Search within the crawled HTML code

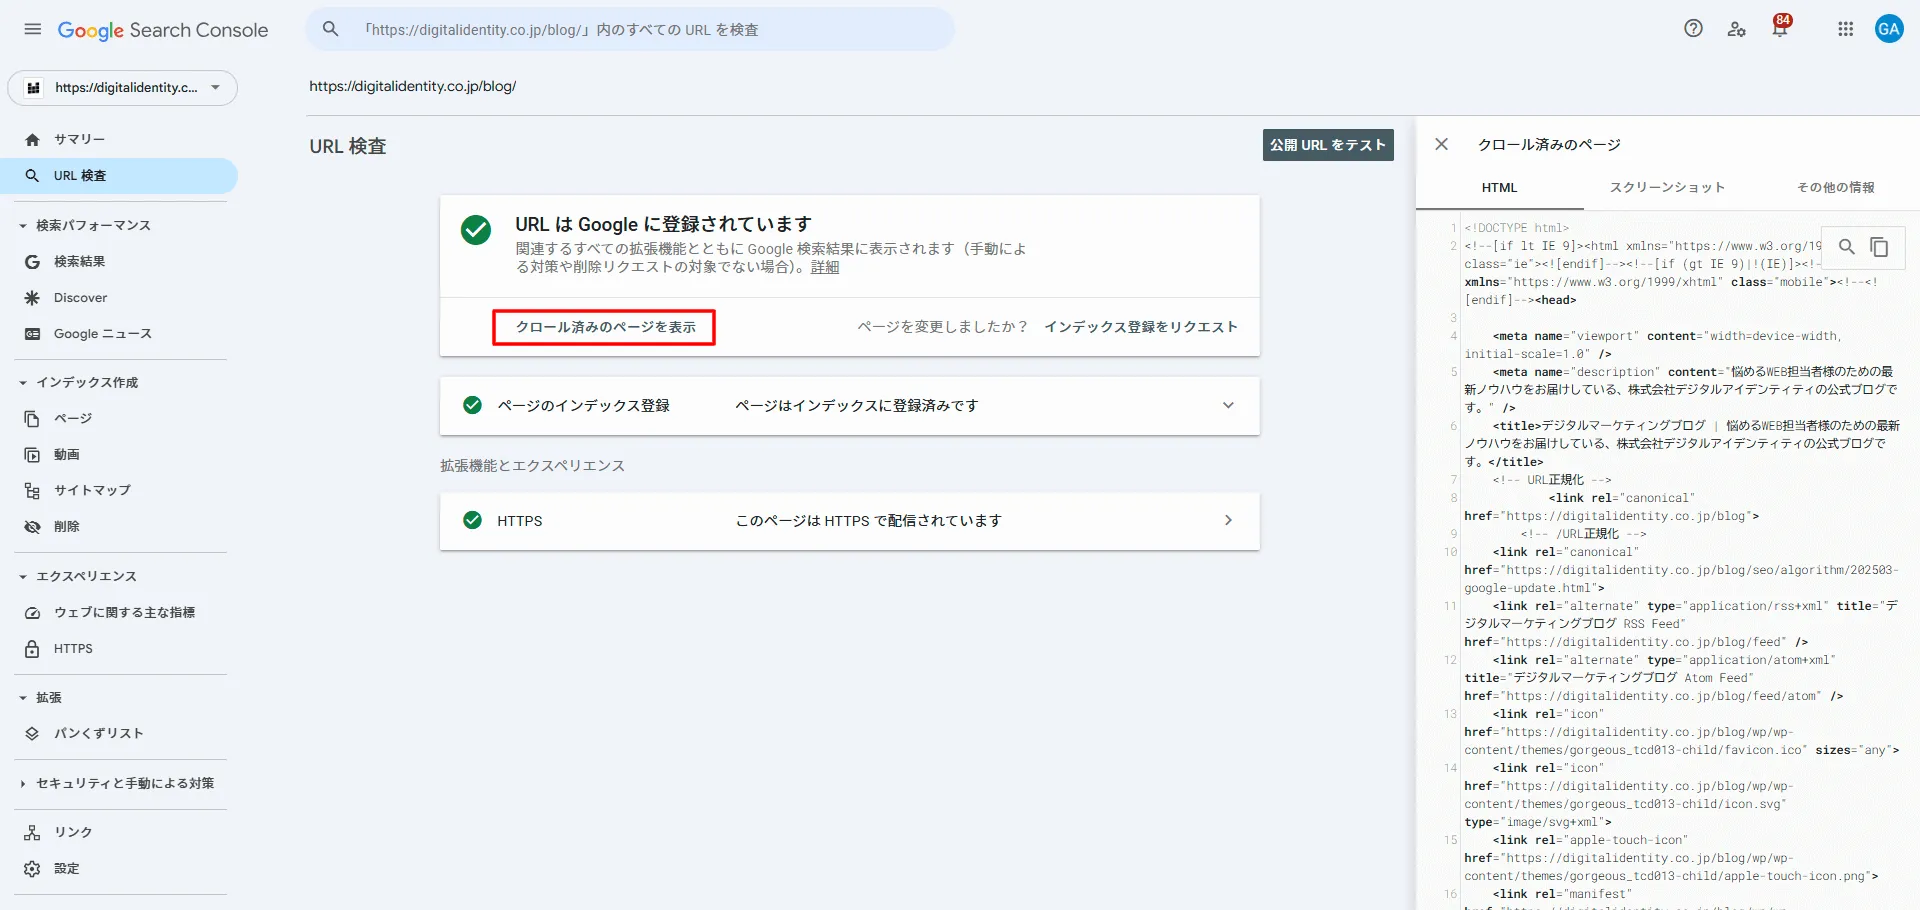[x=1847, y=246]
